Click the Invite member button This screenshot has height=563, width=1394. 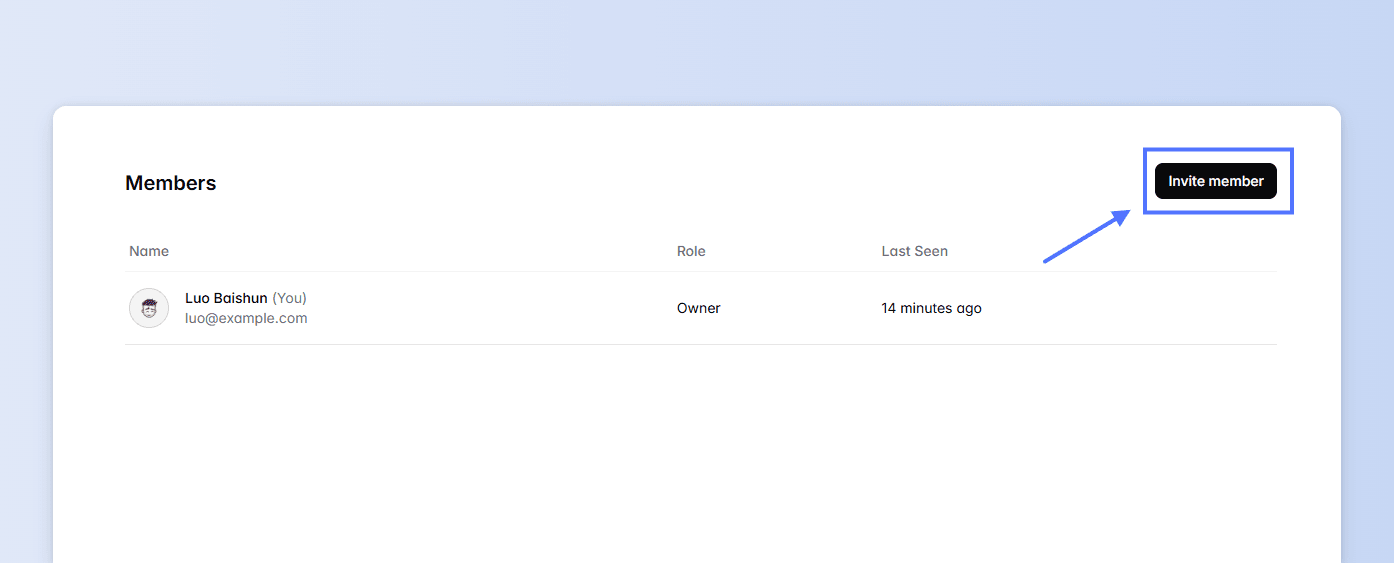pos(1215,181)
